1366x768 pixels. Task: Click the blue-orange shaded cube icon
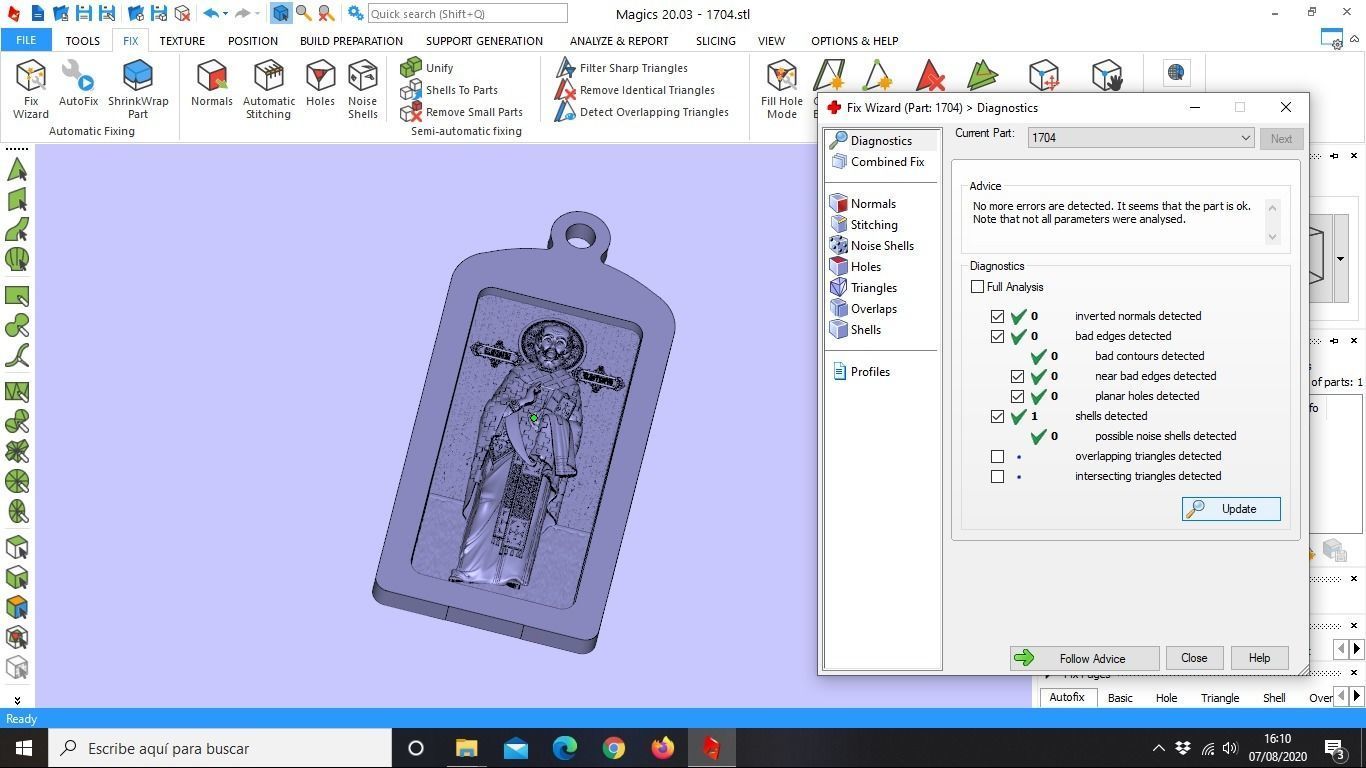(x=17, y=607)
